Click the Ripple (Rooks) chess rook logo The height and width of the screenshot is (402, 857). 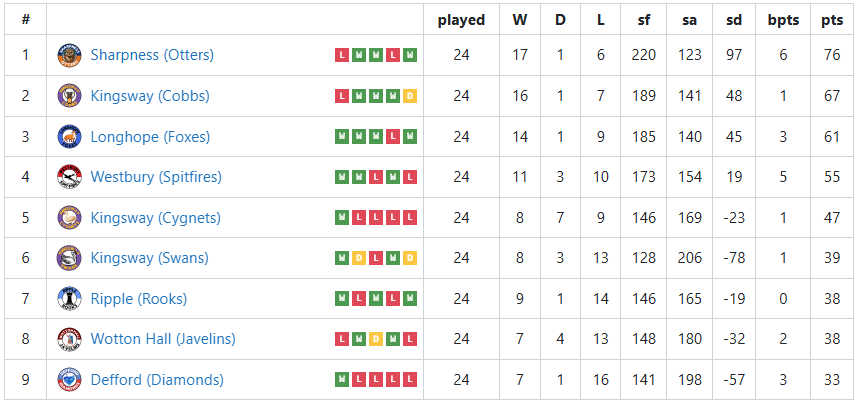point(69,299)
